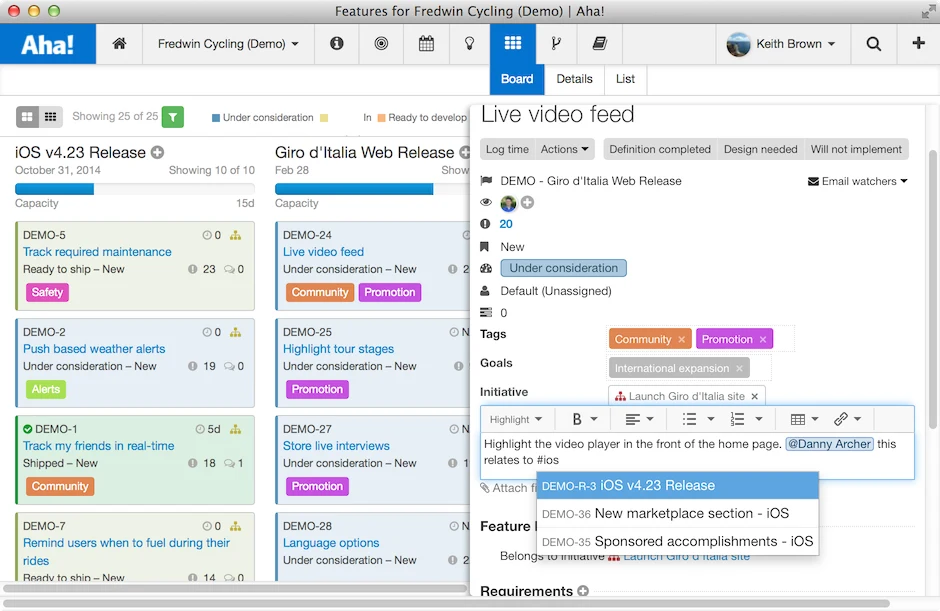The width and height of the screenshot is (940, 611).
Task: Click the hierarchy icon on DEMO-5 card
Action: 236,236
